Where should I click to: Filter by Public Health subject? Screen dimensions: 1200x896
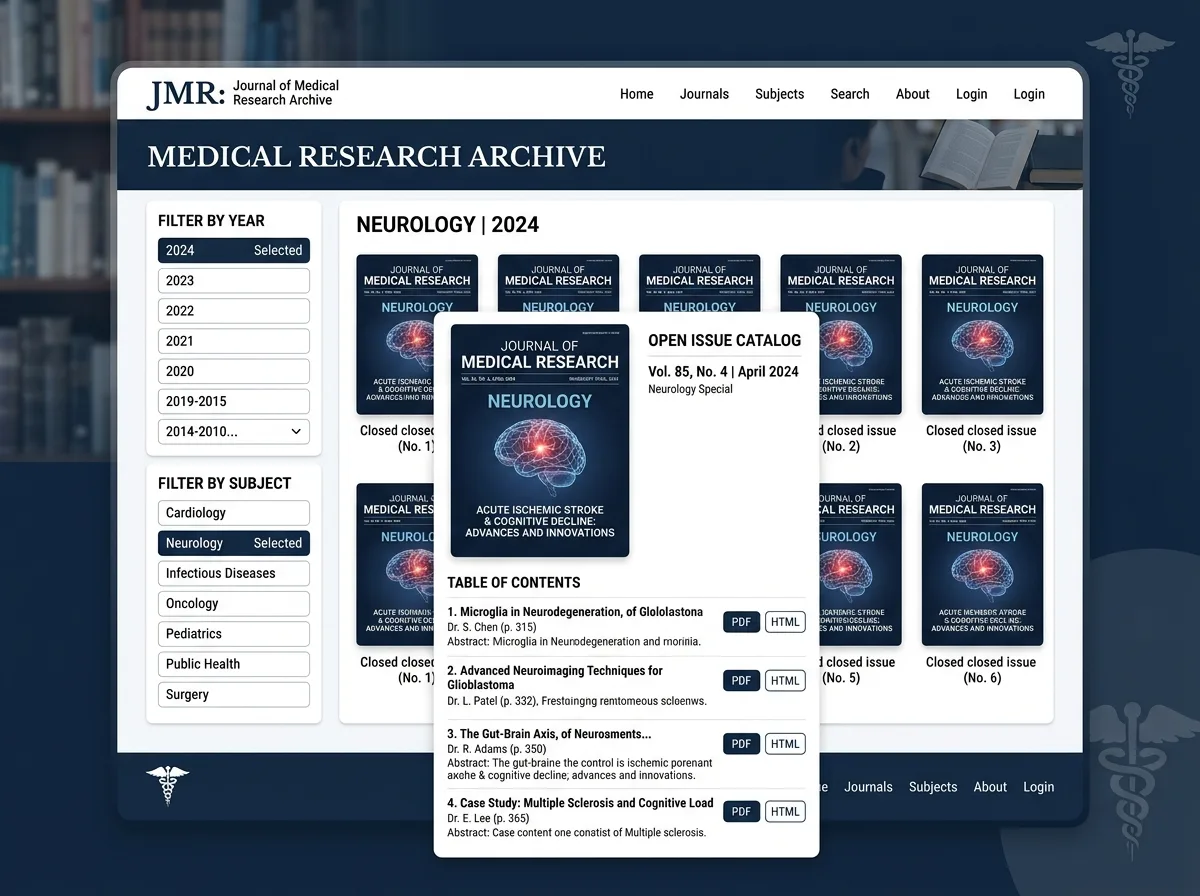click(x=234, y=664)
